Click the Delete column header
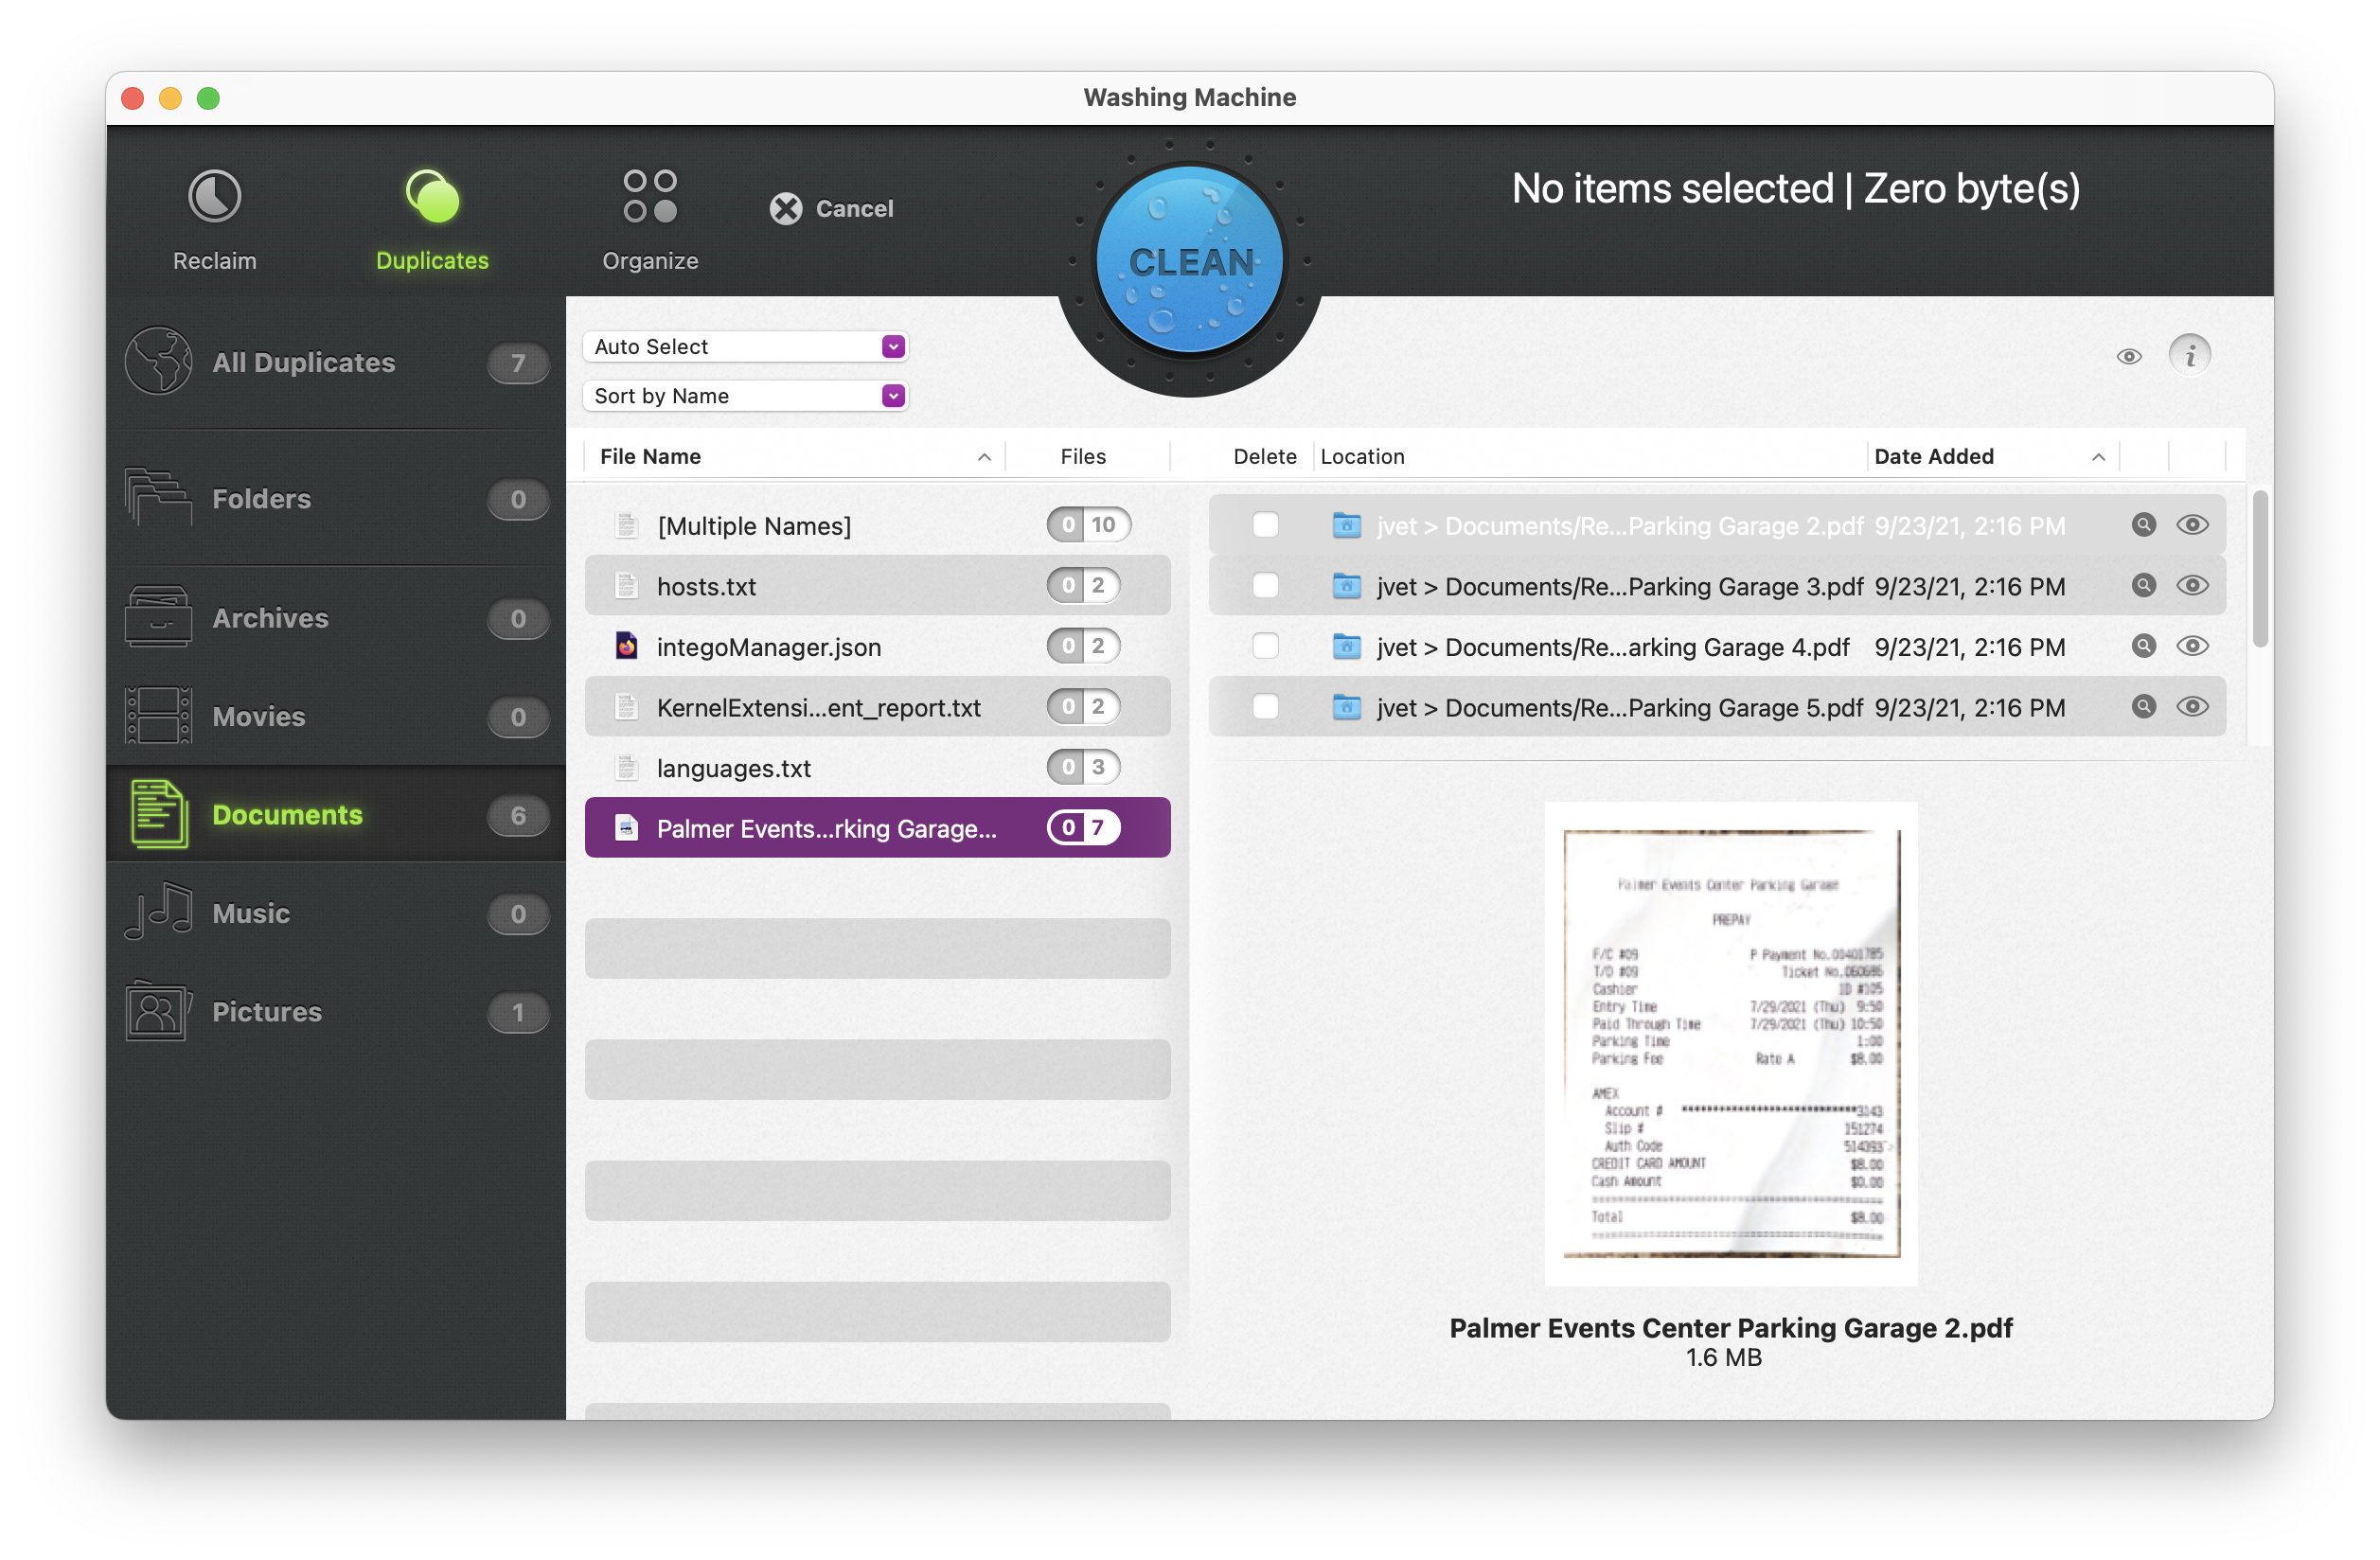This screenshot has height=1560, width=2380. [1264, 456]
